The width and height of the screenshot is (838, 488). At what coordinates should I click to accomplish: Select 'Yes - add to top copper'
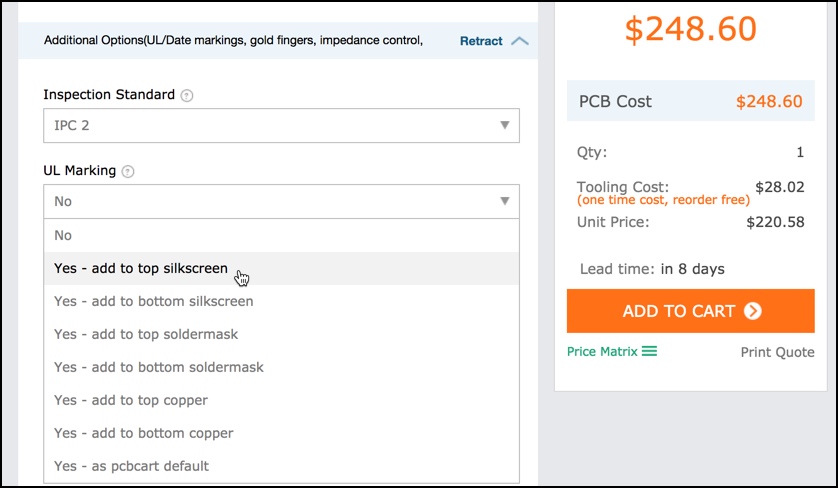[131, 400]
